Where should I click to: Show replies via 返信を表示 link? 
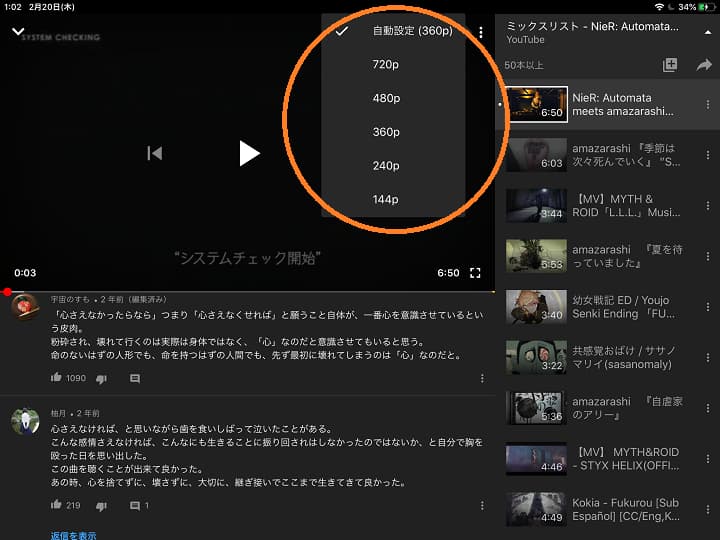tap(73, 535)
